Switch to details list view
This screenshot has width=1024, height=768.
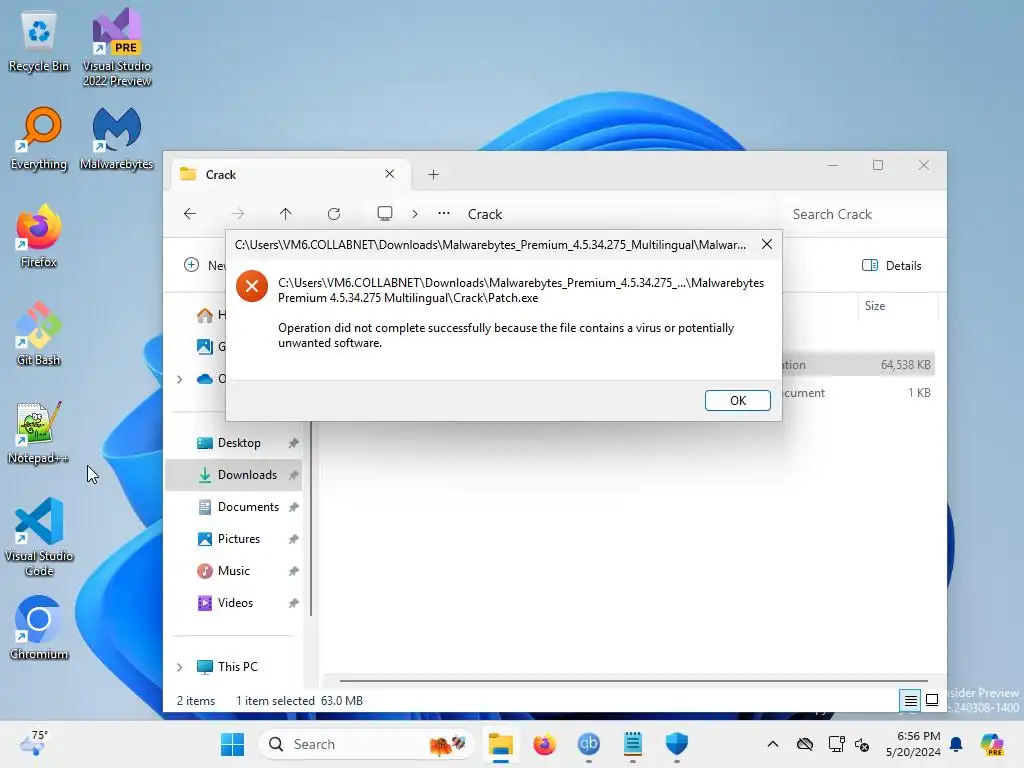[910, 701]
